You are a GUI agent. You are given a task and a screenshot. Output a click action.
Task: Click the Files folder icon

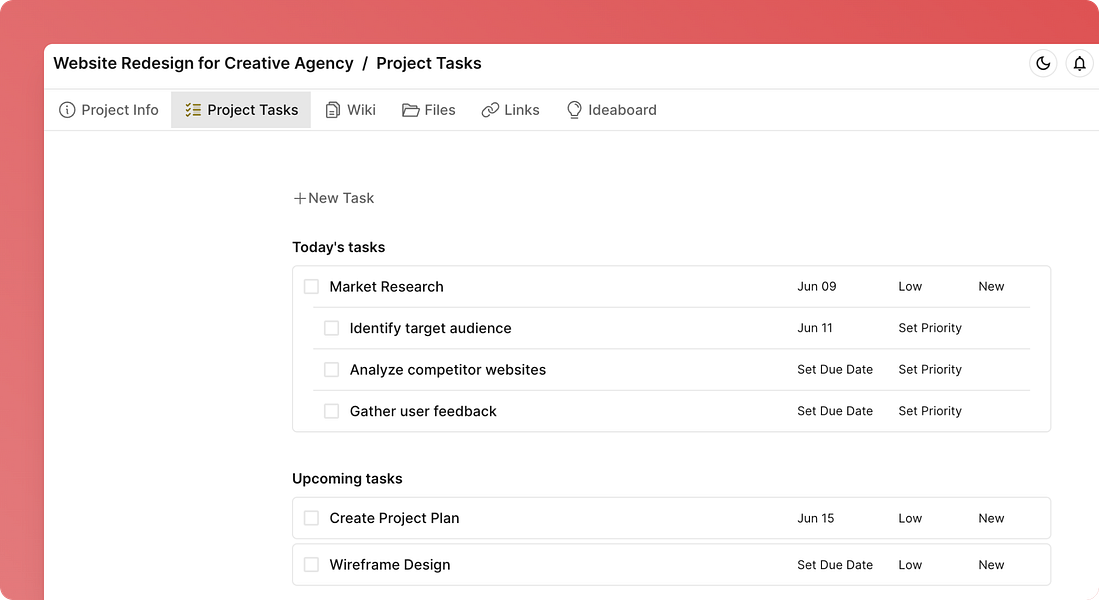(x=410, y=110)
